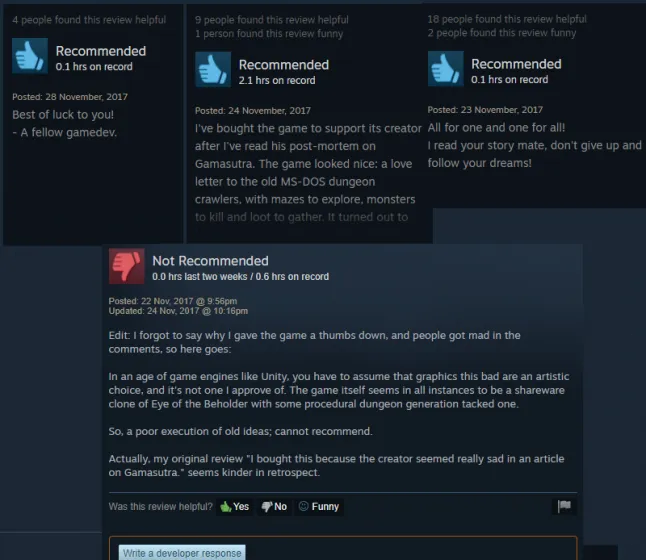The width and height of the screenshot is (646, 560).
Task: Click the Posted: 23 November, 2017 date
Action: click(485, 110)
